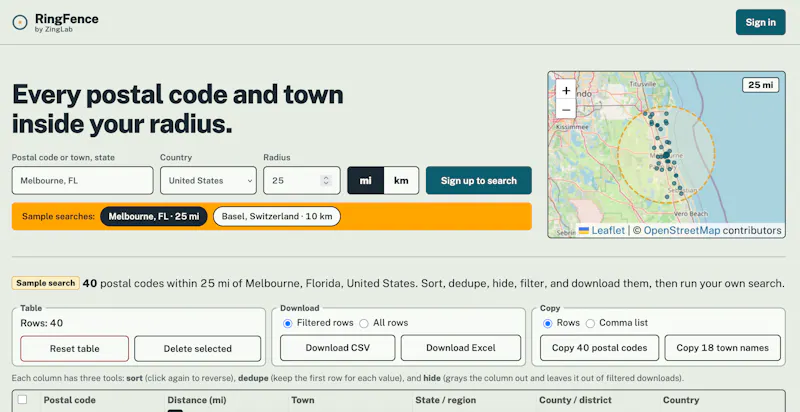Click the Radius number field
This screenshot has height=412, width=800.
click(x=302, y=181)
